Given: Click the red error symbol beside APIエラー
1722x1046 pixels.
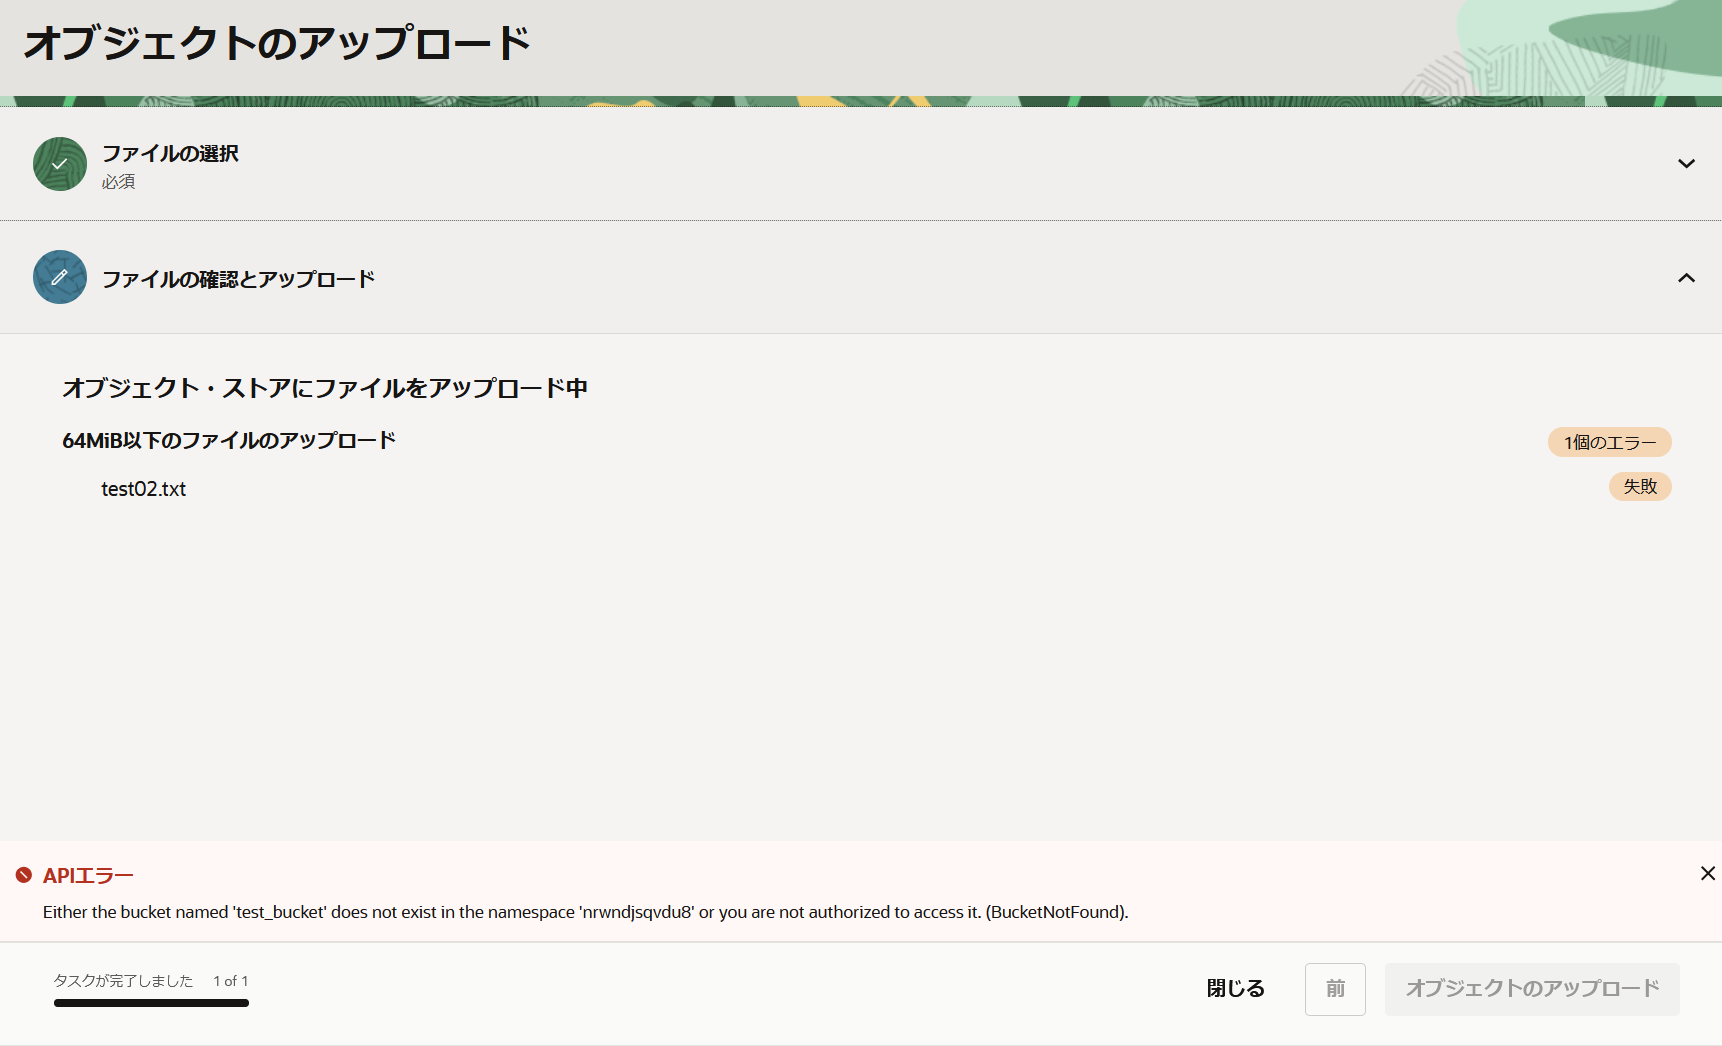Looking at the screenshot, I should point(25,875).
